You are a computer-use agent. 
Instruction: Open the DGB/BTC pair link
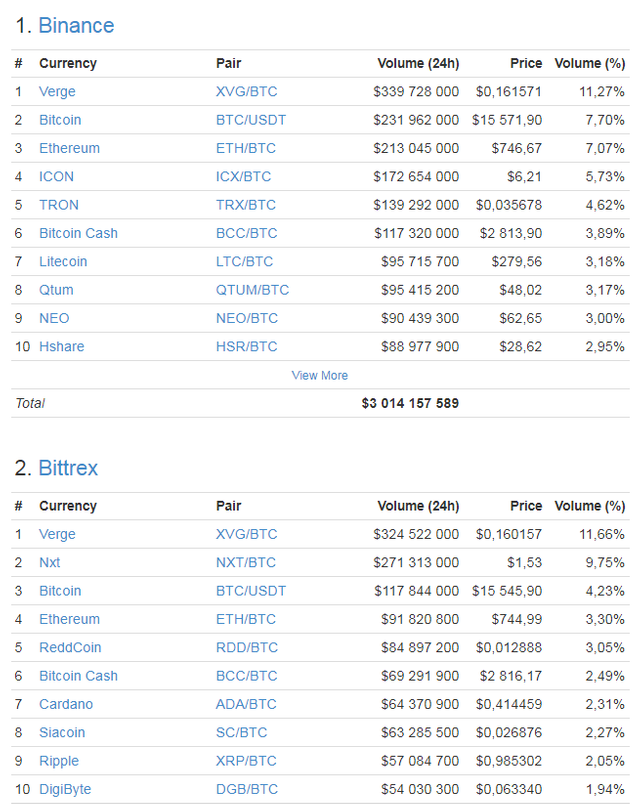[x=247, y=790]
